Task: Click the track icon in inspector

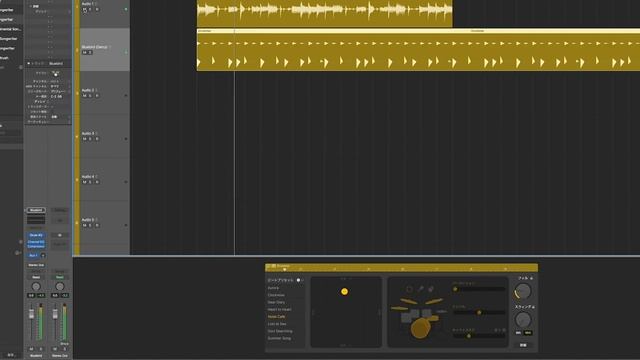Action: (56, 73)
